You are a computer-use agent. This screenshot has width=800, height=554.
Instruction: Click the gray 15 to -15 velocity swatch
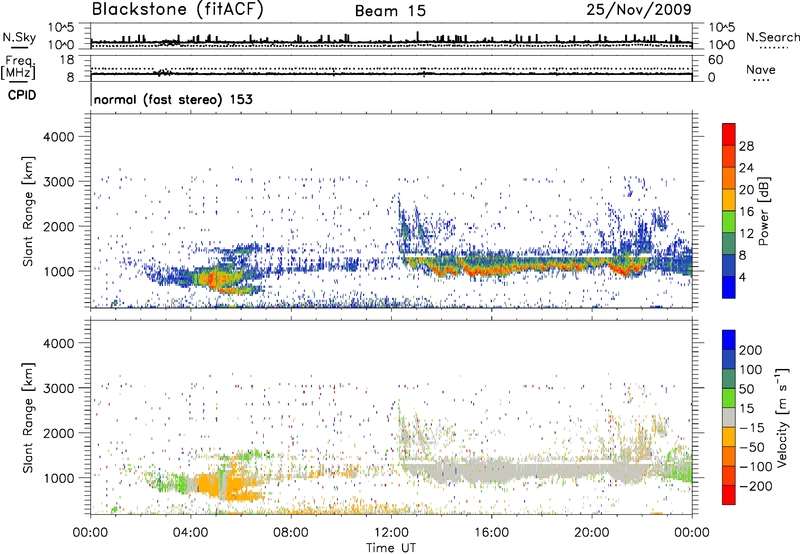[x=729, y=417]
